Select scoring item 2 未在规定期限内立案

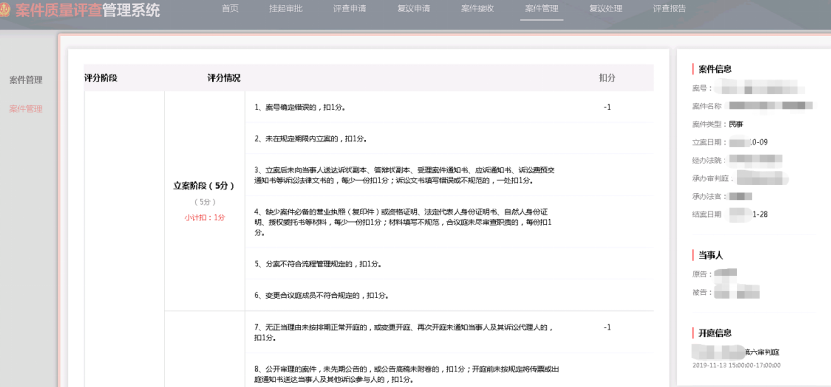click(311, 139)
